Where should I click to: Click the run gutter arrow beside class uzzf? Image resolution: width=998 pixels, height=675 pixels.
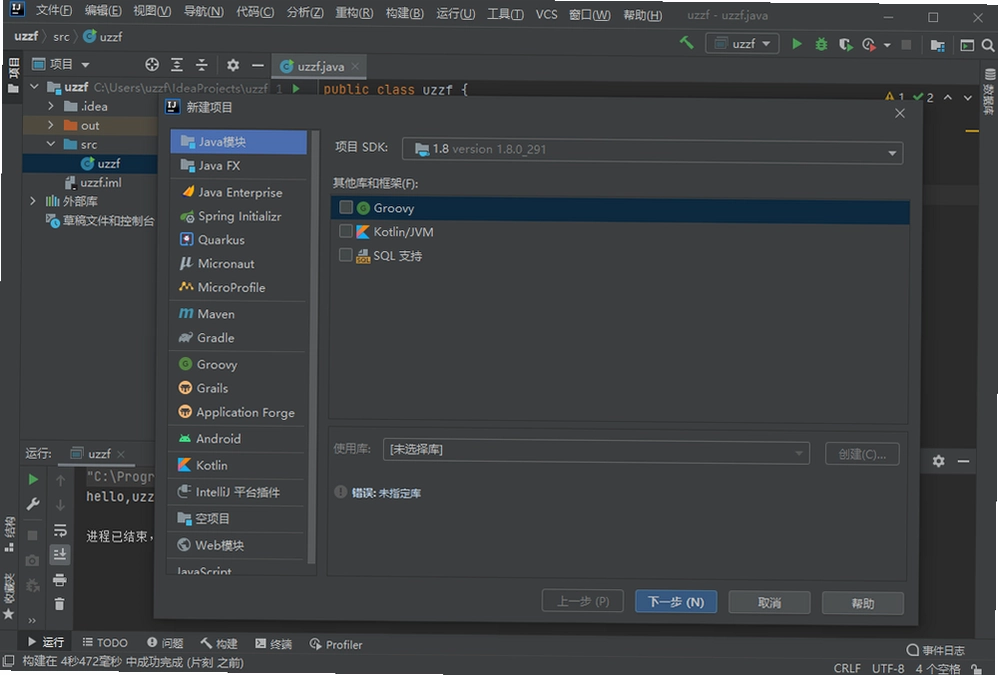pyautogui.click(x=296, y=89)
